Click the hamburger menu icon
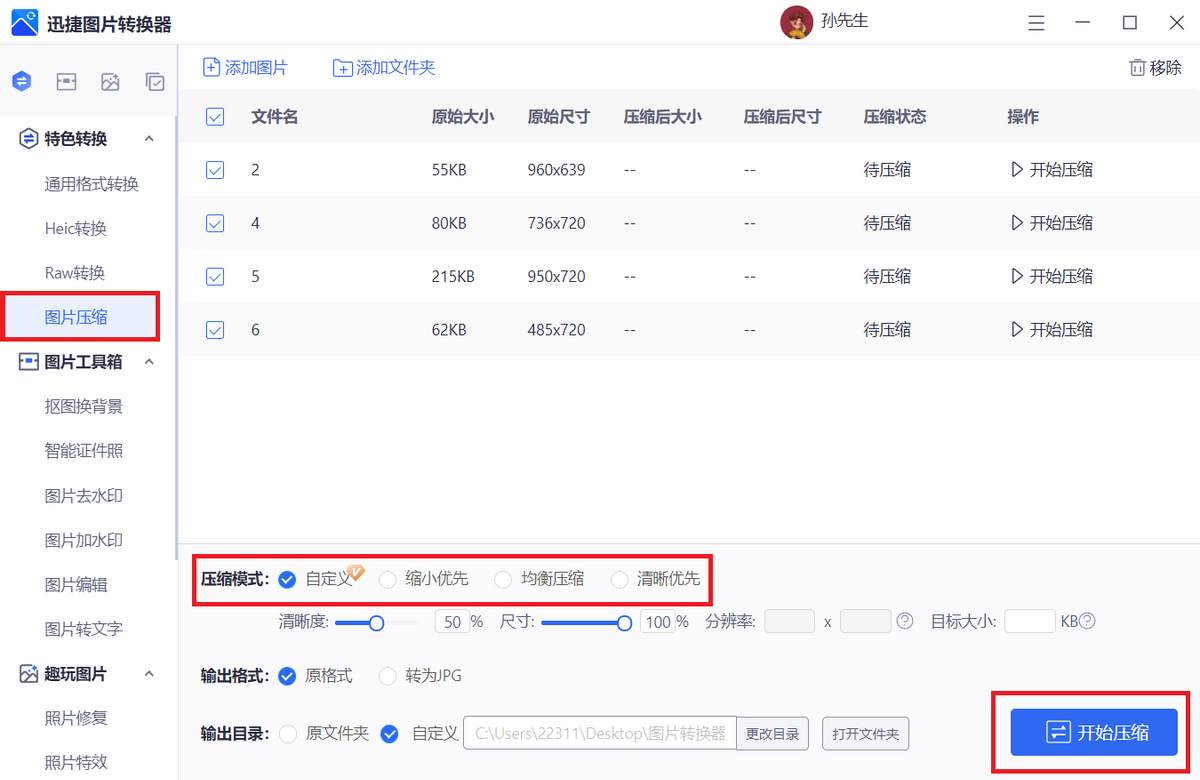This screenshot has height=780, width=1200. 1036,22
